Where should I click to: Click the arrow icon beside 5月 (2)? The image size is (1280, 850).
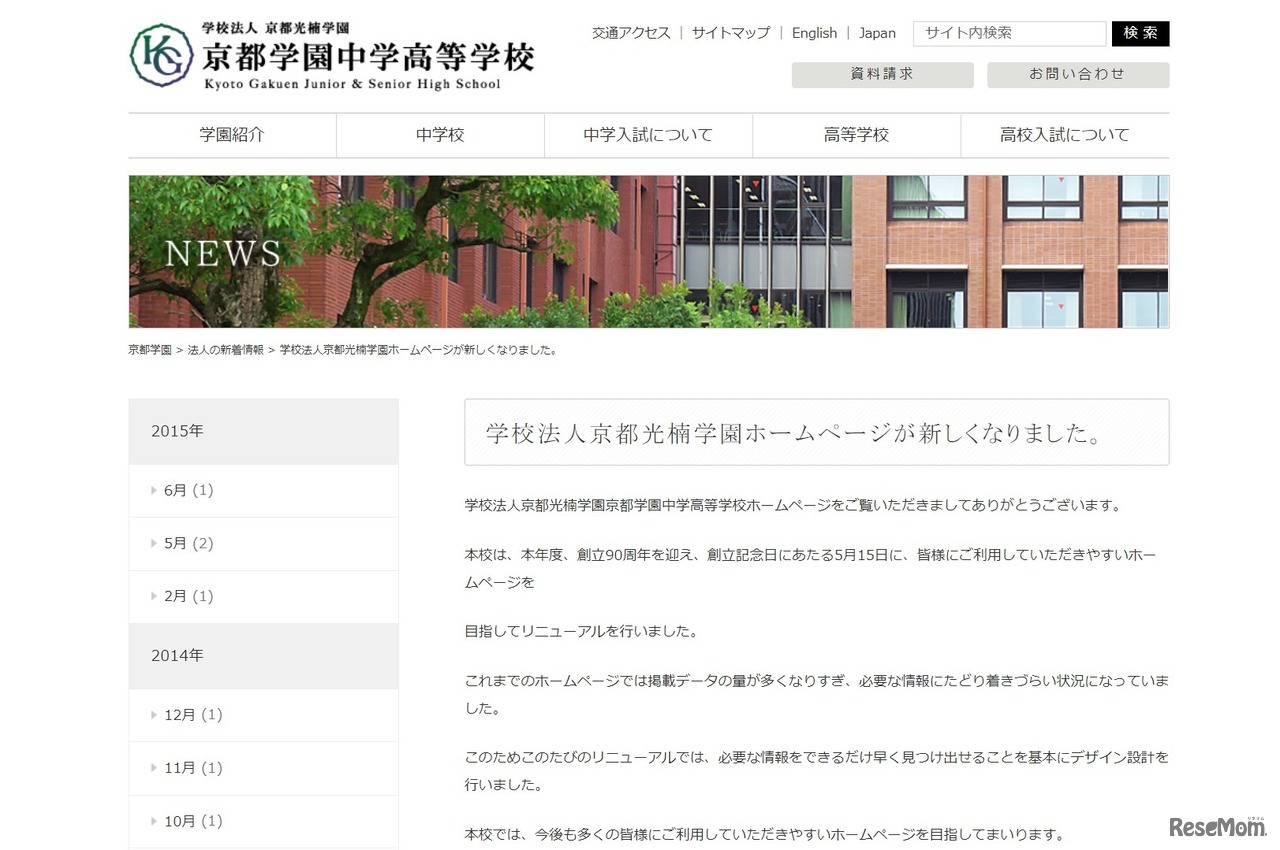[156, 543]
